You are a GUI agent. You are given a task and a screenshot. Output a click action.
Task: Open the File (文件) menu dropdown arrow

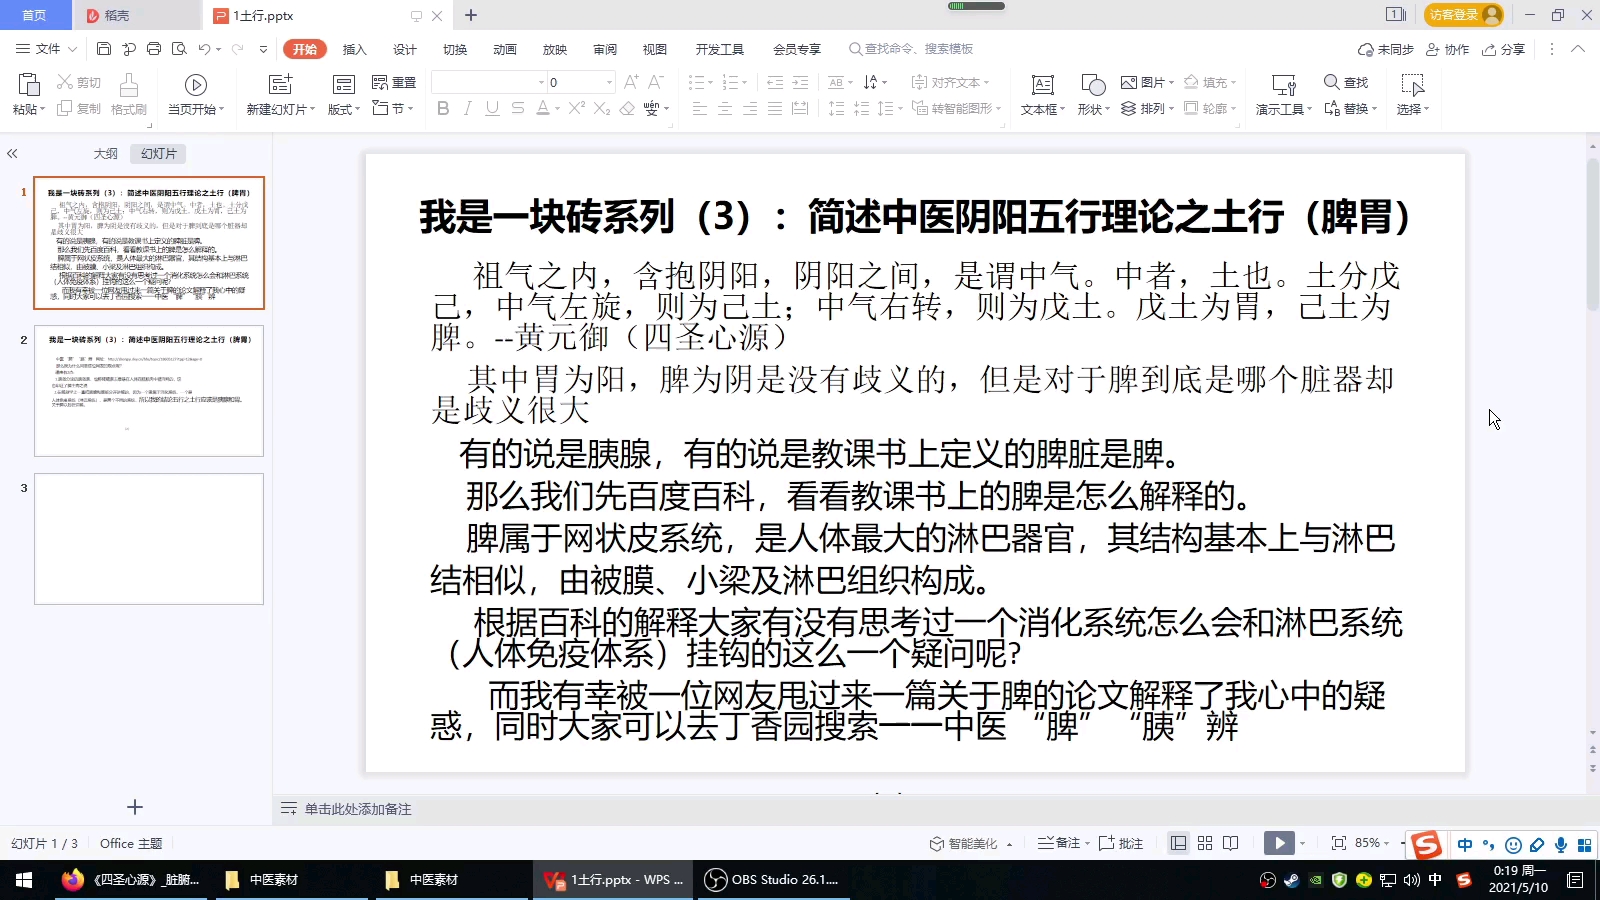(72, 49)
